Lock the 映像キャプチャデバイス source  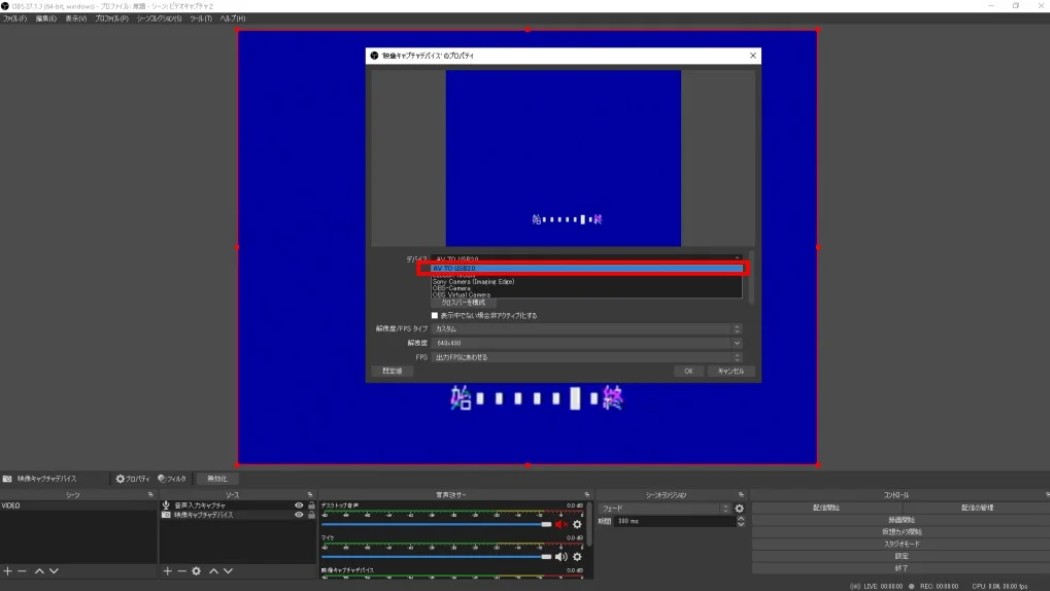point(312,515)
